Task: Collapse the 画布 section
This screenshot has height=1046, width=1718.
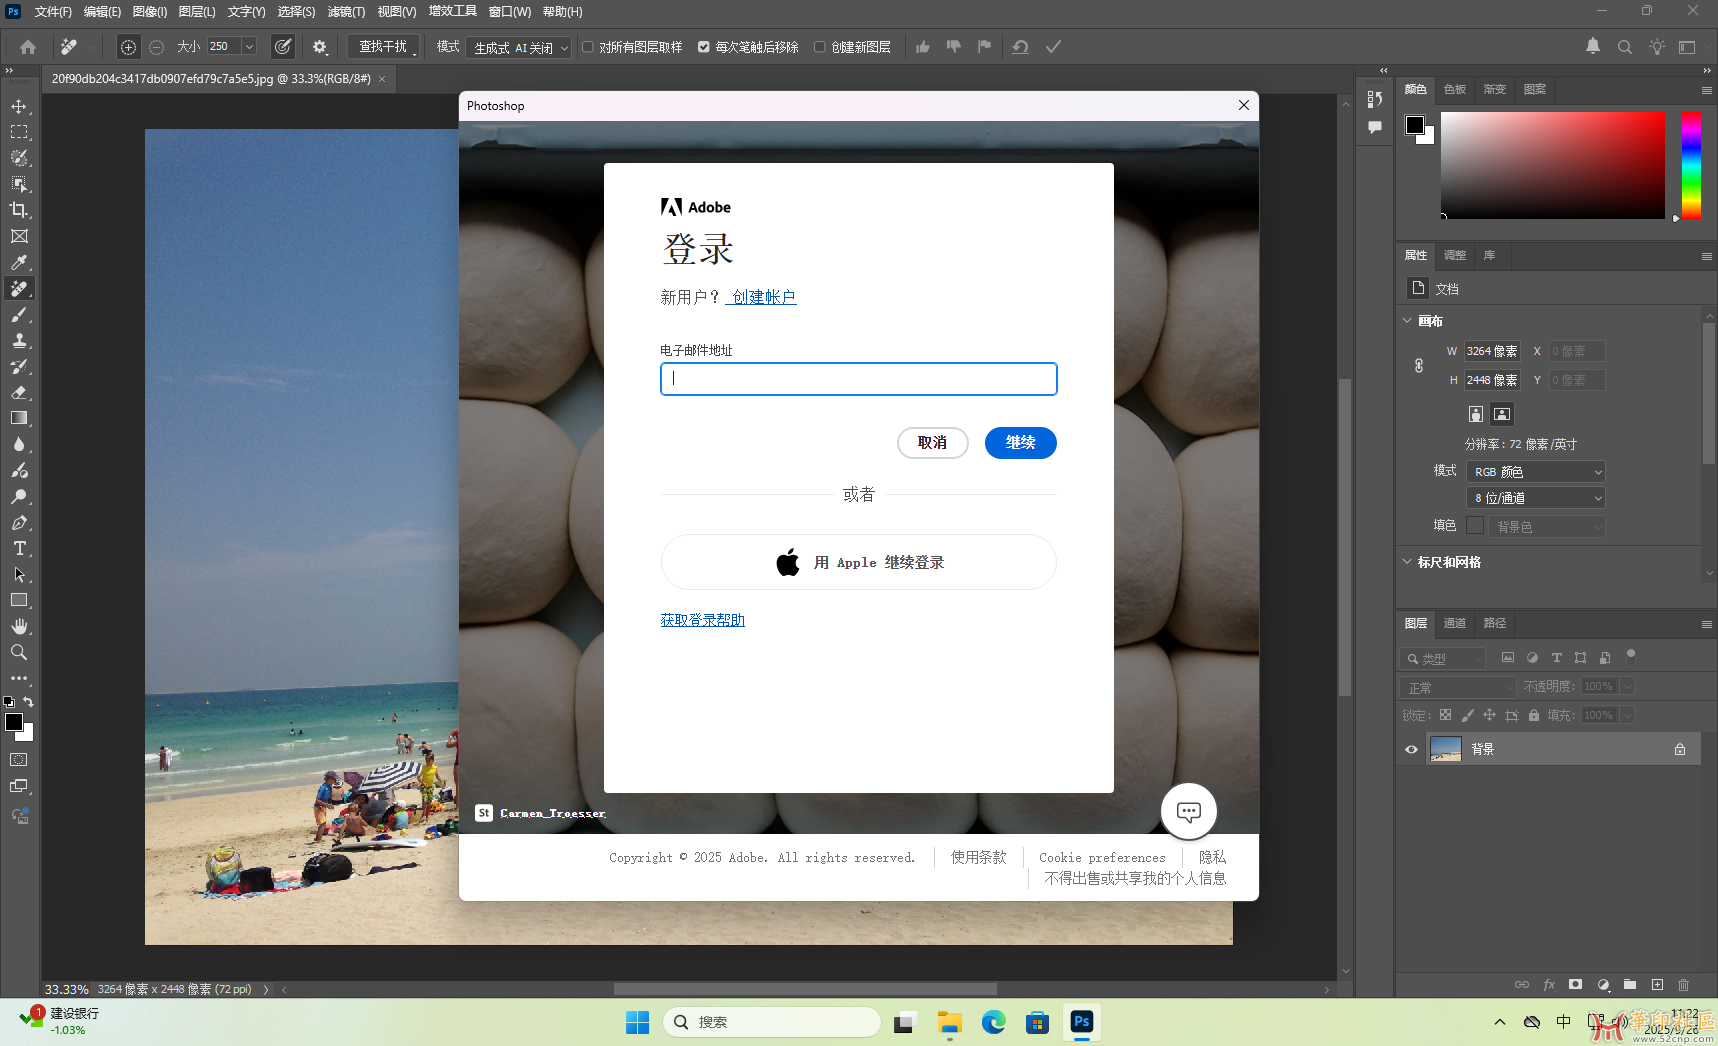Action: [x=1408, y=321]
